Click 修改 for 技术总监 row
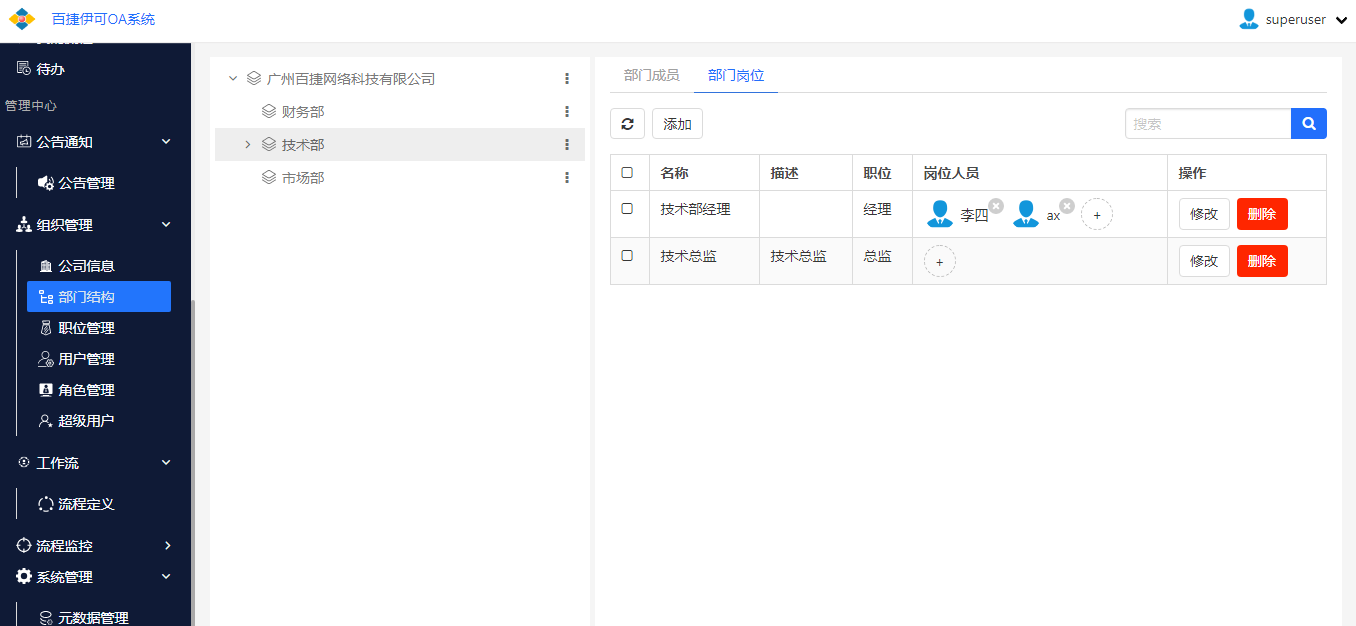The image size is (1356, 626). pyautogui.click(x=1204, y=261)
